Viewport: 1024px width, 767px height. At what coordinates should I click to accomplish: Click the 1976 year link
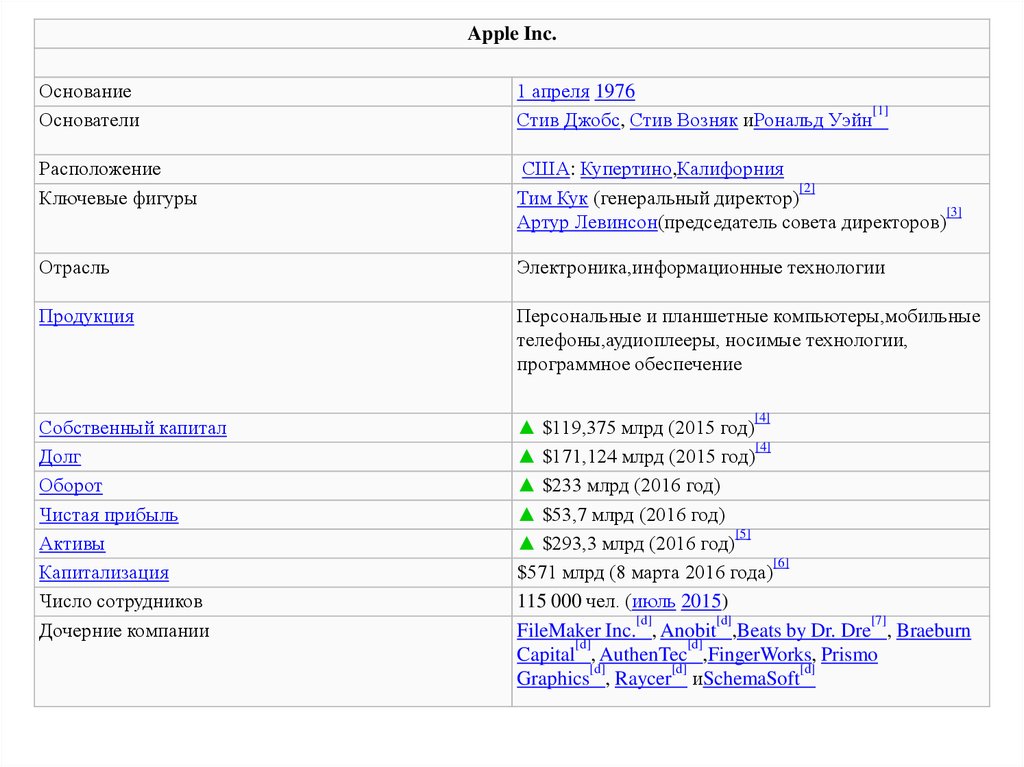(615, 92)
